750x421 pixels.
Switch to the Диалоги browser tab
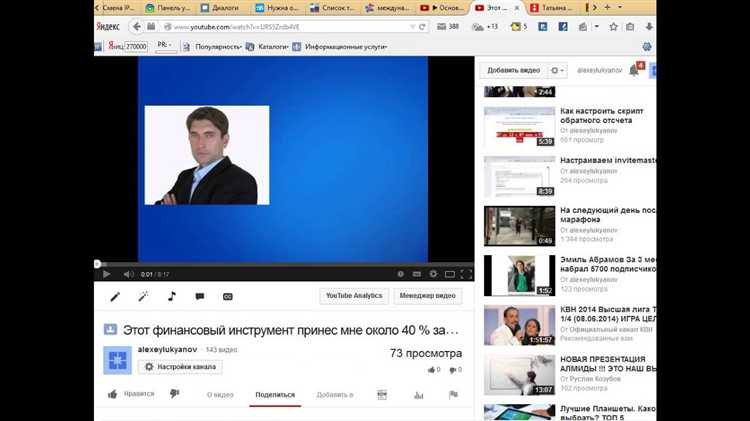(221, 8)
